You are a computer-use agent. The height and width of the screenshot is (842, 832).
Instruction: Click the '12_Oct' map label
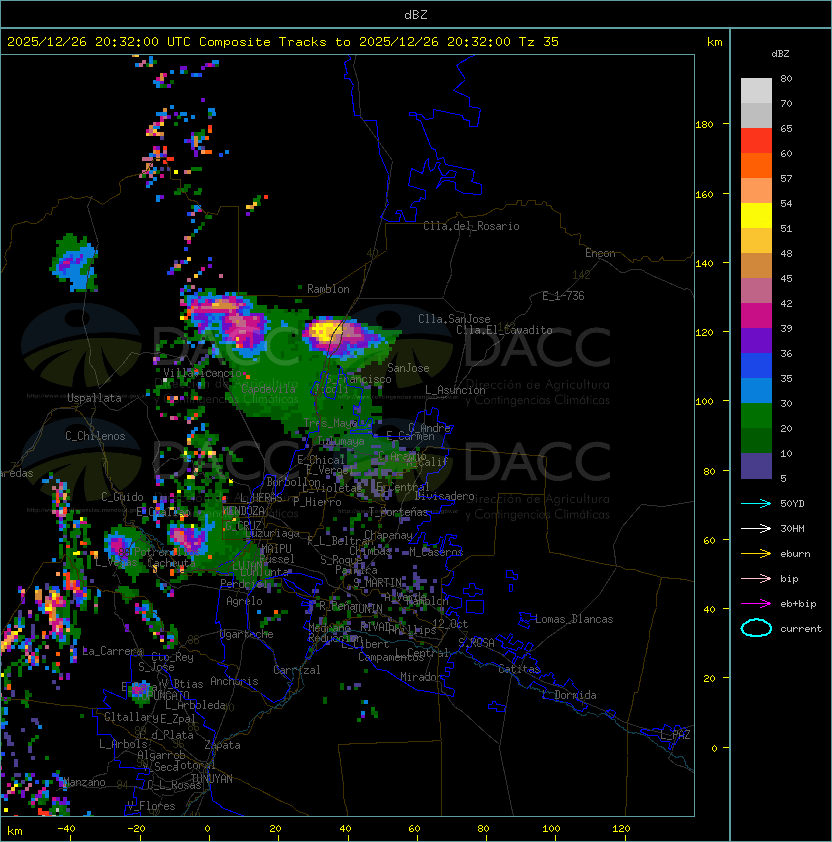(450, 624)
